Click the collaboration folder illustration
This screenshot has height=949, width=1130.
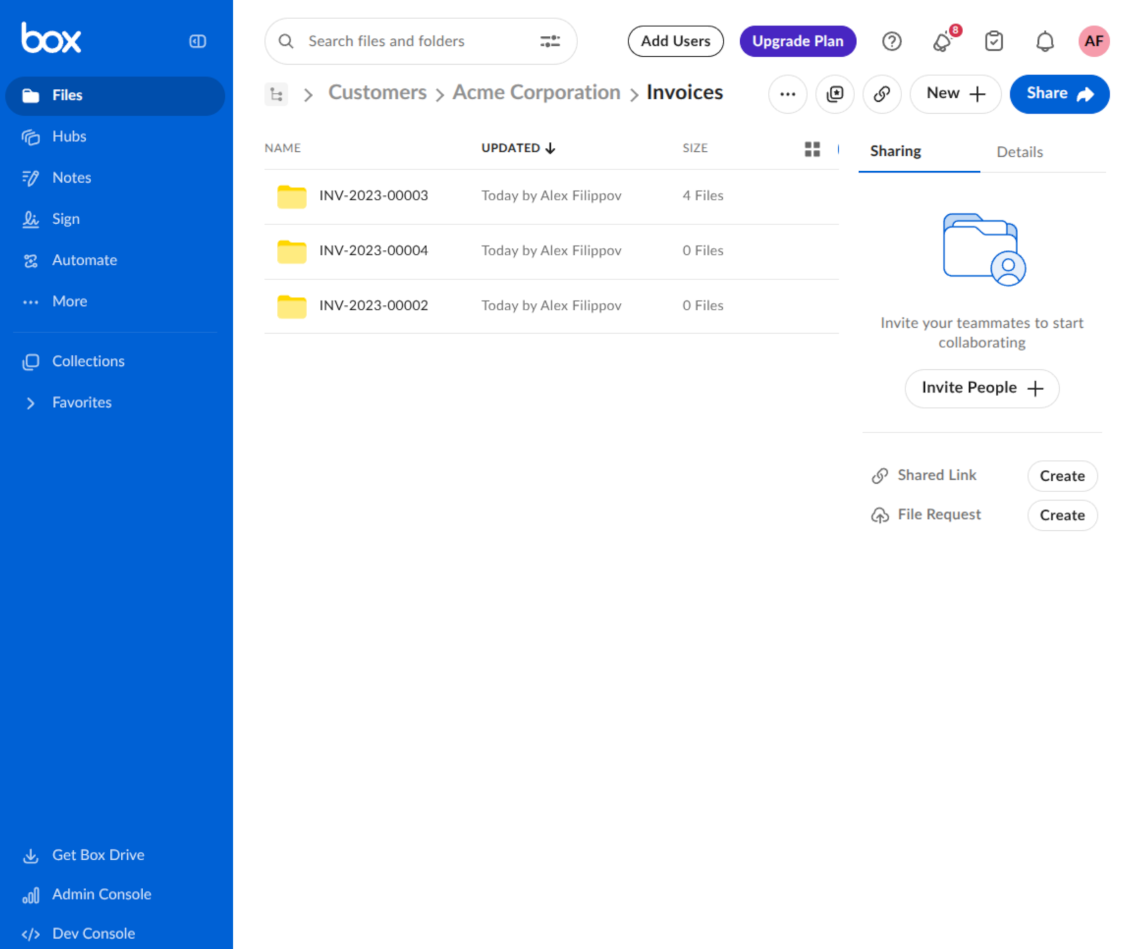[x=984, y=249]
